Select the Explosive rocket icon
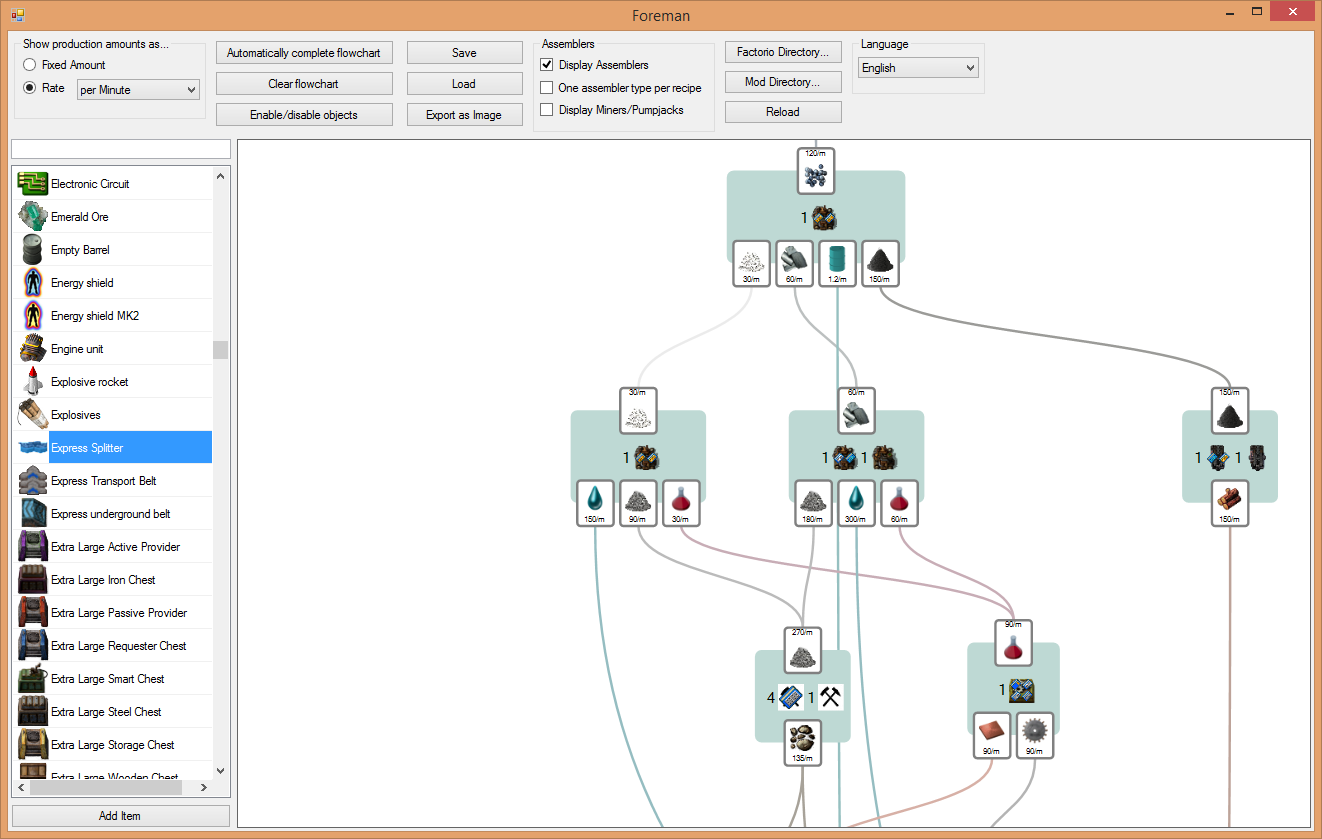1322x839 pixels. (x=33, y=382)
